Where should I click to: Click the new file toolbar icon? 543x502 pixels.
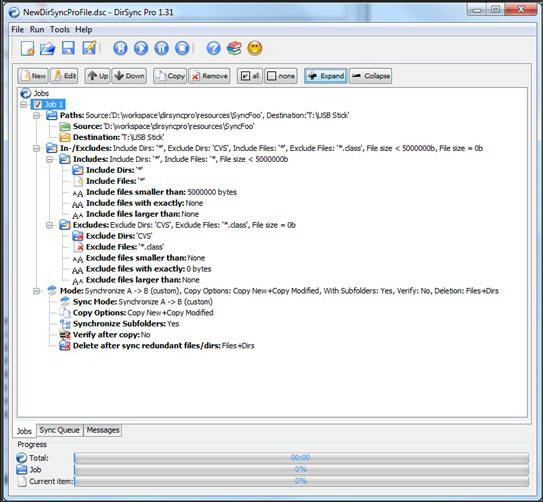click(27, 48)
